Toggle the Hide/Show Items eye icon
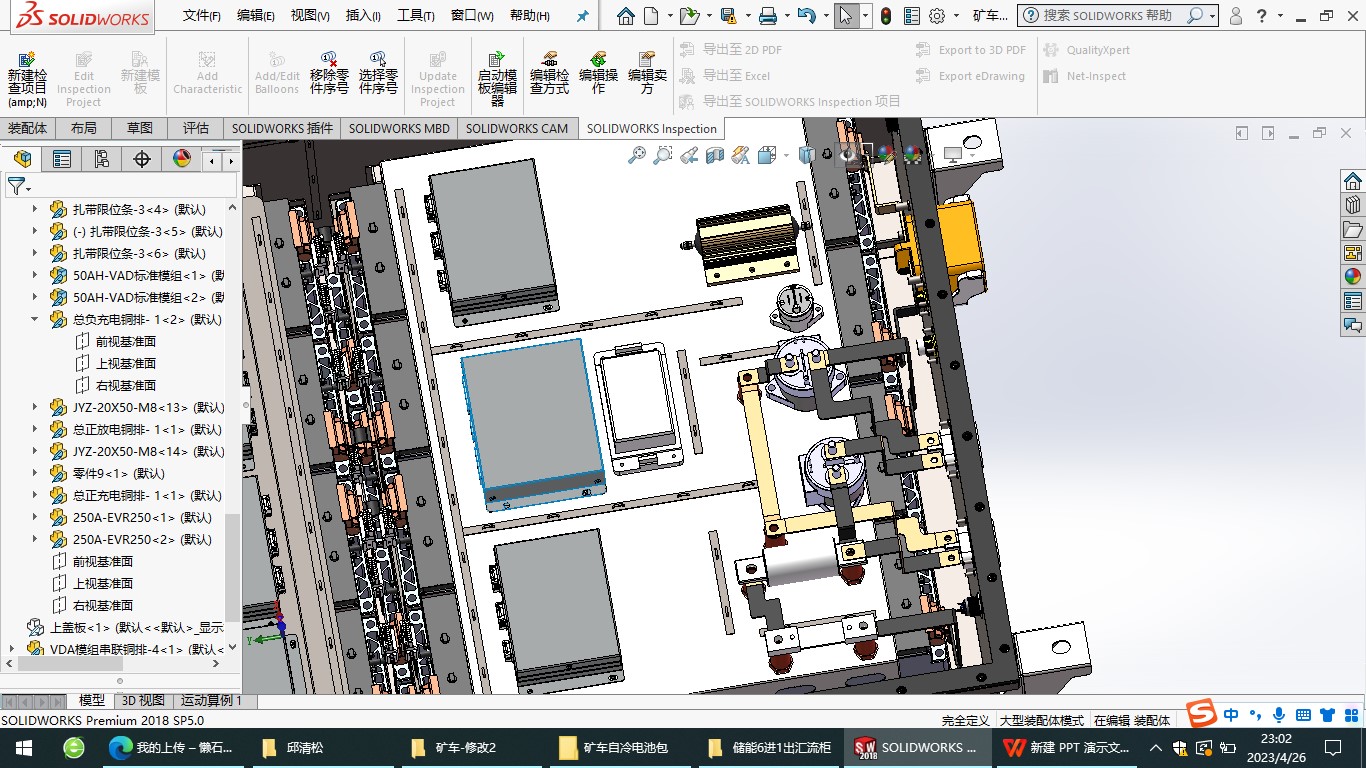The height and width of the screenshot is (768, 1366). coord(846,155)
